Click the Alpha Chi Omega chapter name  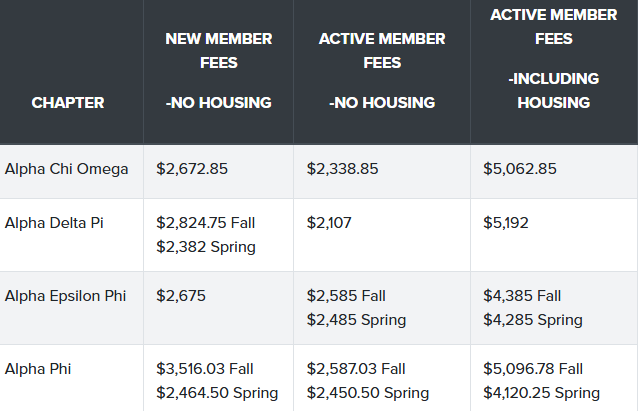67,168
